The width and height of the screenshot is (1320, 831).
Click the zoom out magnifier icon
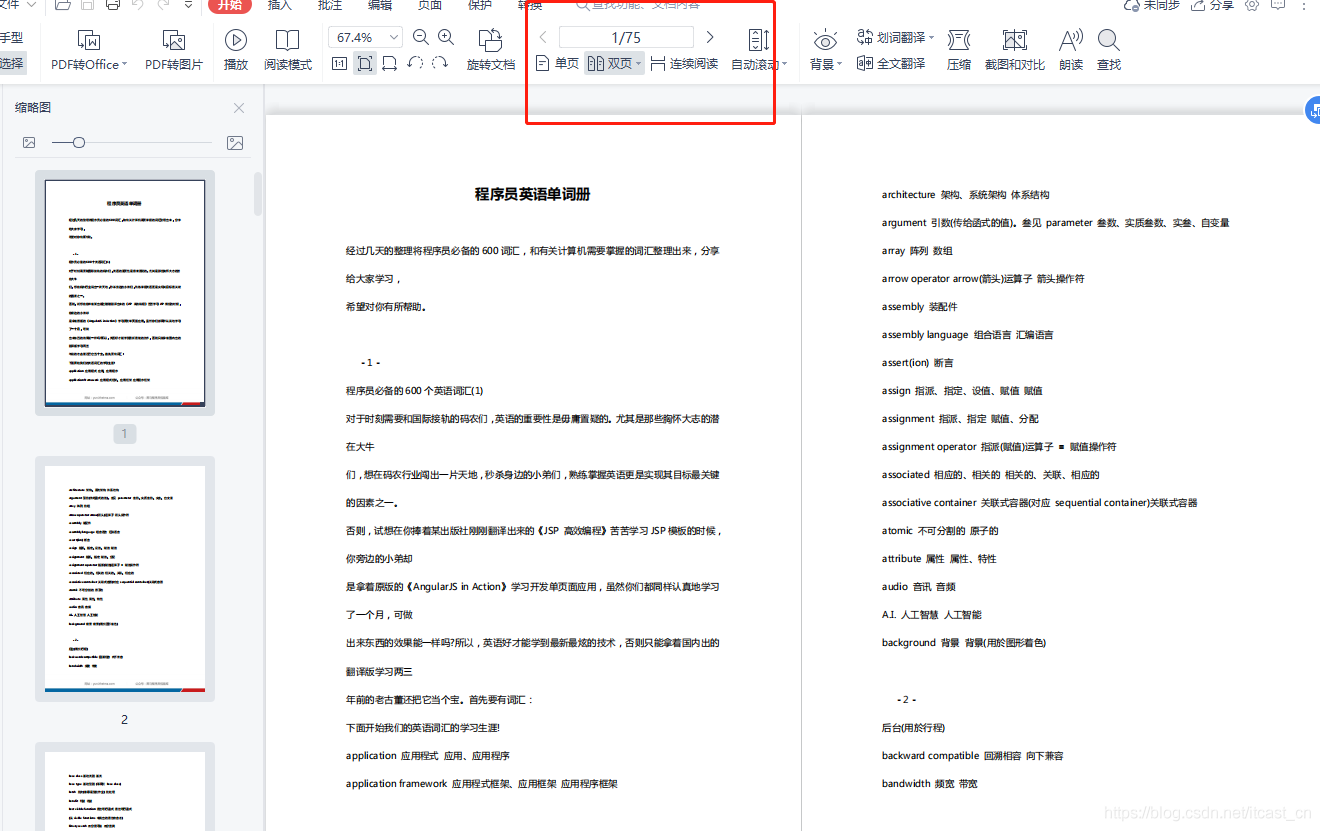coord(421,38)
